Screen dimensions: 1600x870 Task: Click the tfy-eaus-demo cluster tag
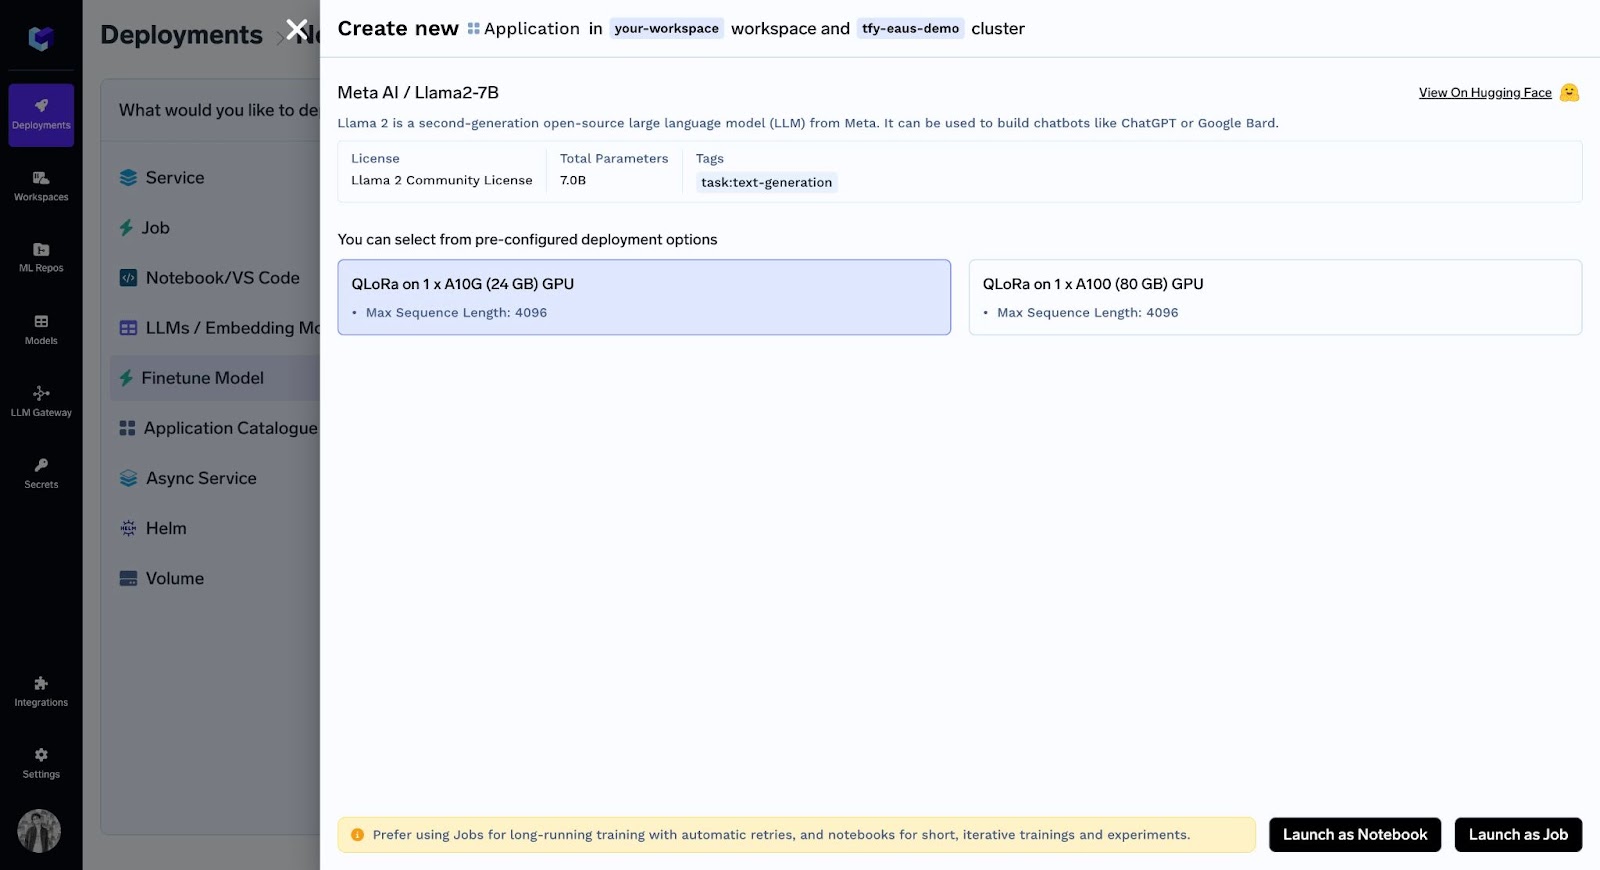910,29
